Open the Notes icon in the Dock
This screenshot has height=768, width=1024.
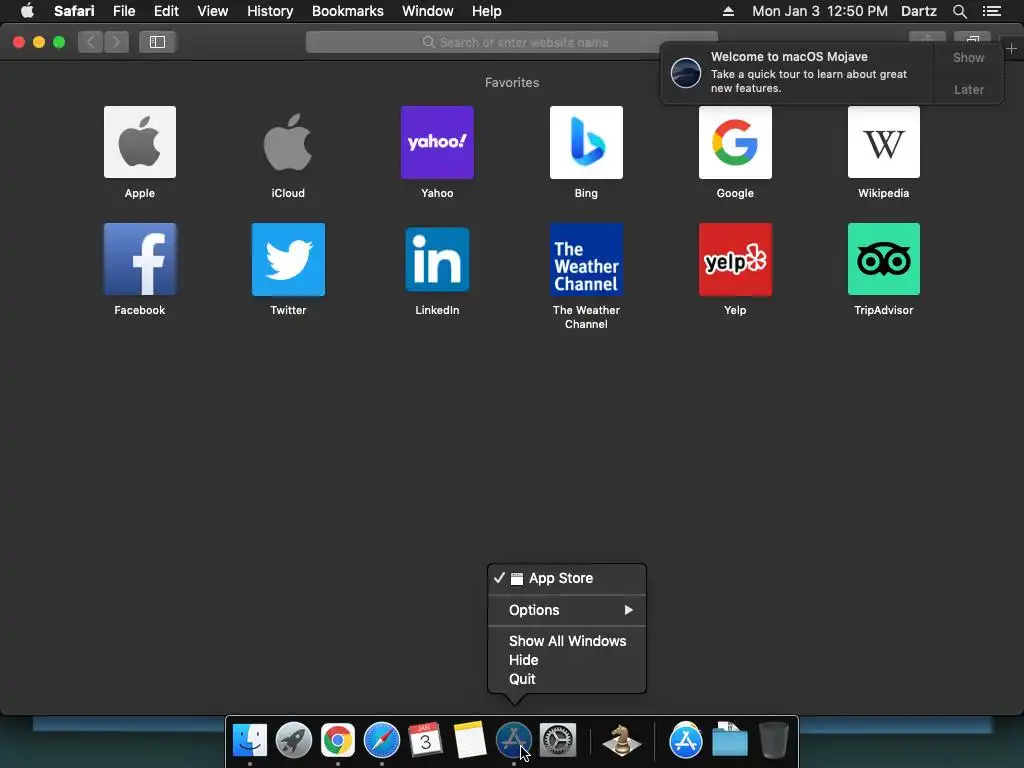[x=470, y=740]
